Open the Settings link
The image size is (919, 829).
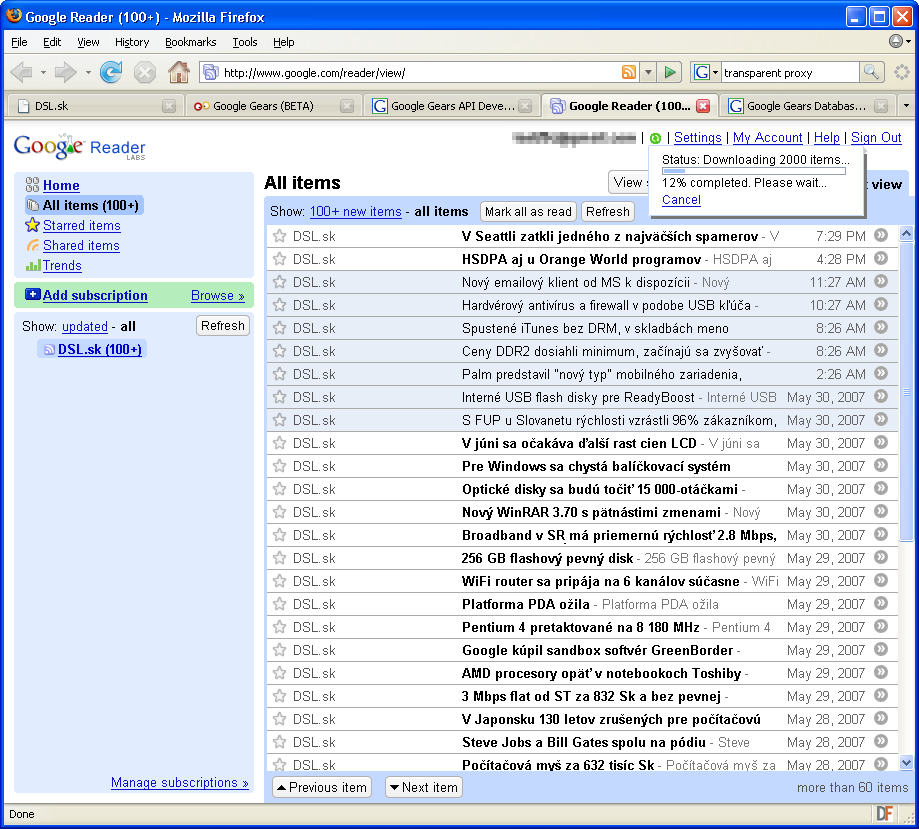click(697, 138)
